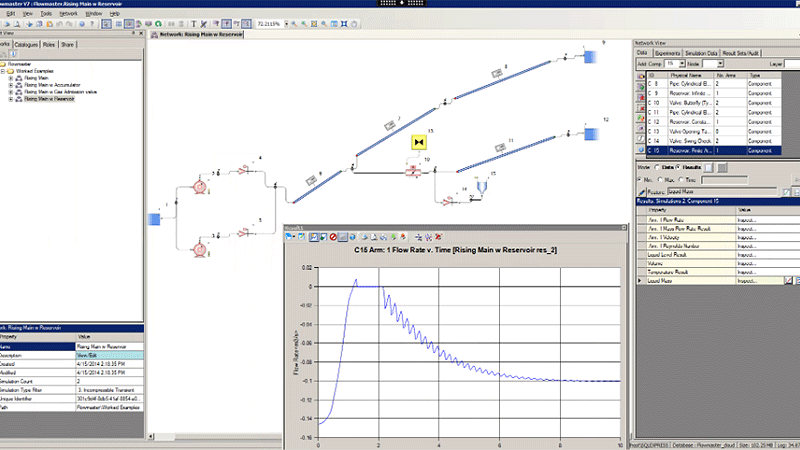
Task: Click the zoom to fit toolbar icon
Action: (344, 24)
